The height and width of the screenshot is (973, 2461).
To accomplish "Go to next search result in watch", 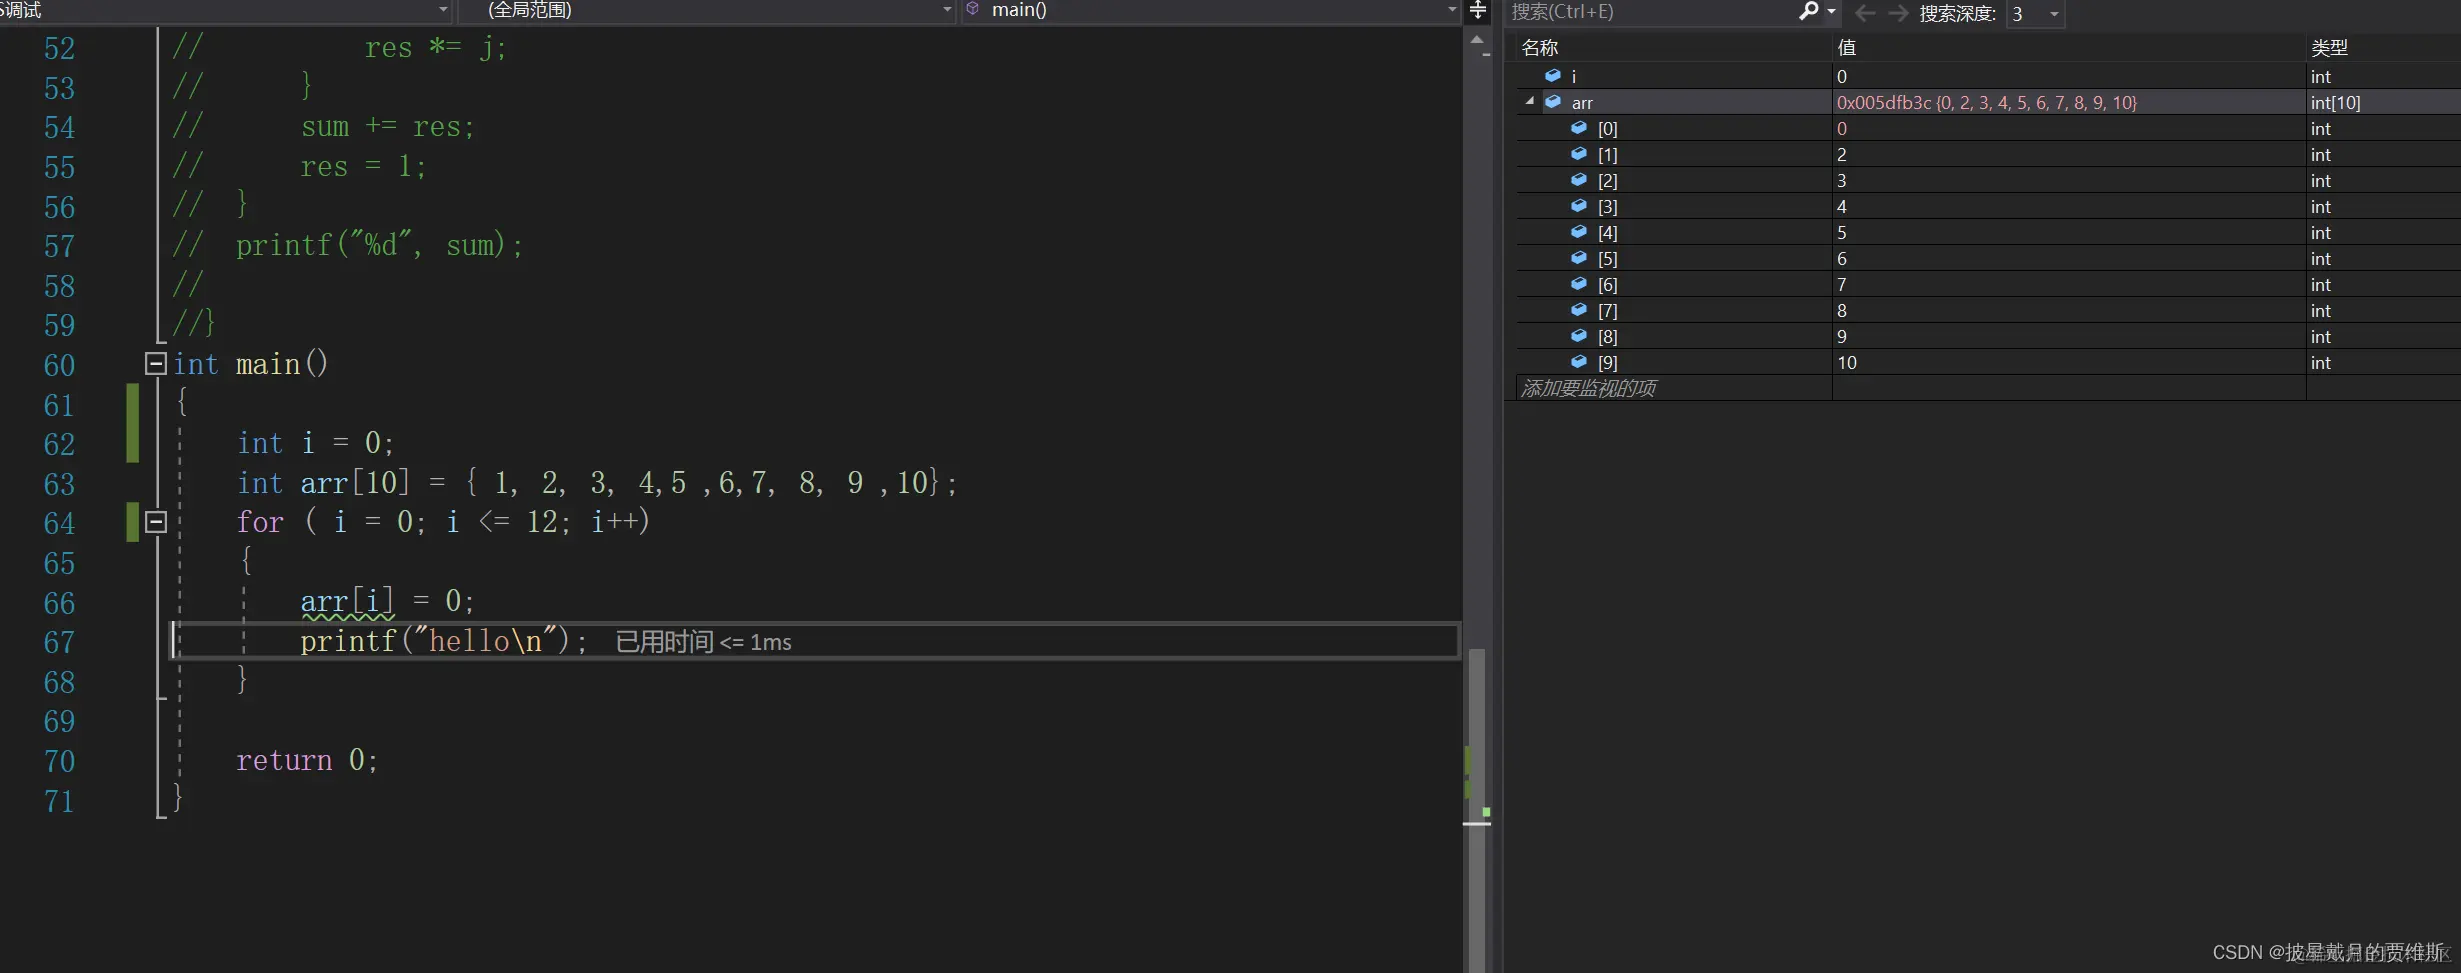I will pos(1898,12).
